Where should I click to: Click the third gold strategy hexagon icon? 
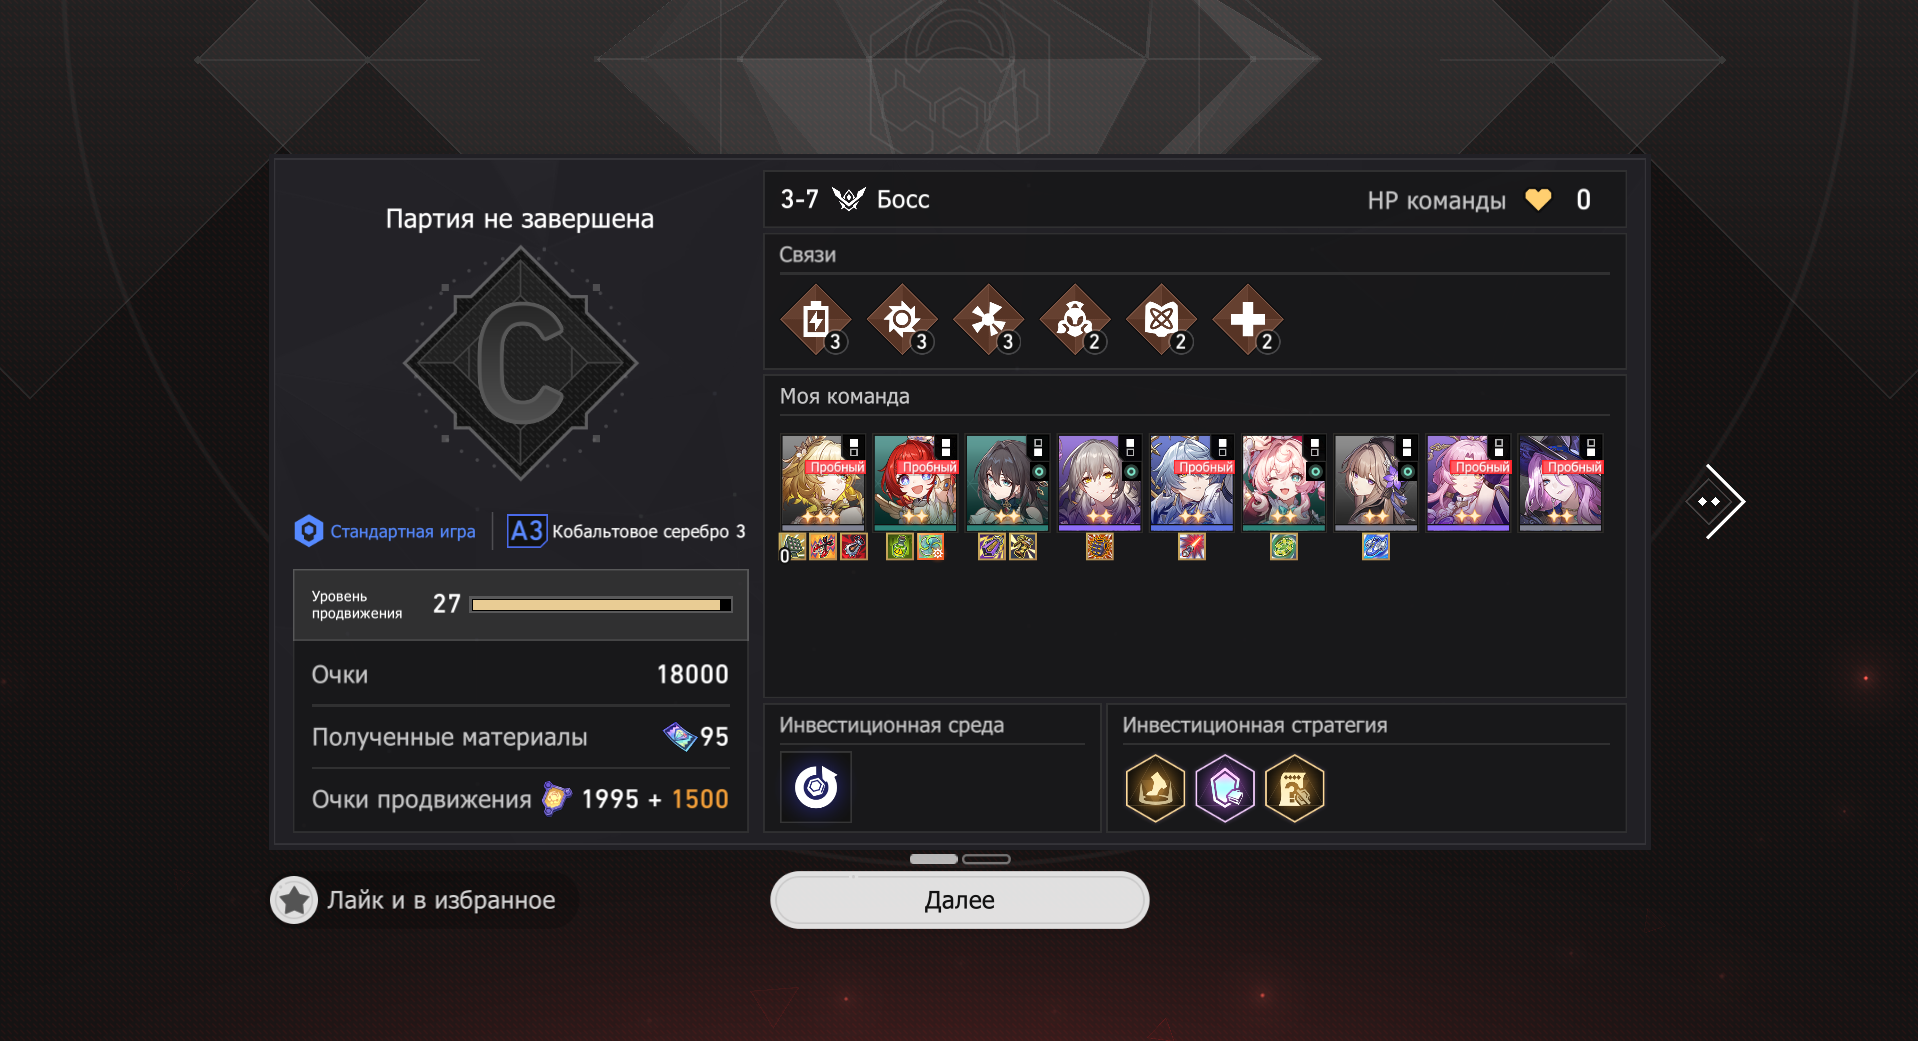tap(1294, 788)
